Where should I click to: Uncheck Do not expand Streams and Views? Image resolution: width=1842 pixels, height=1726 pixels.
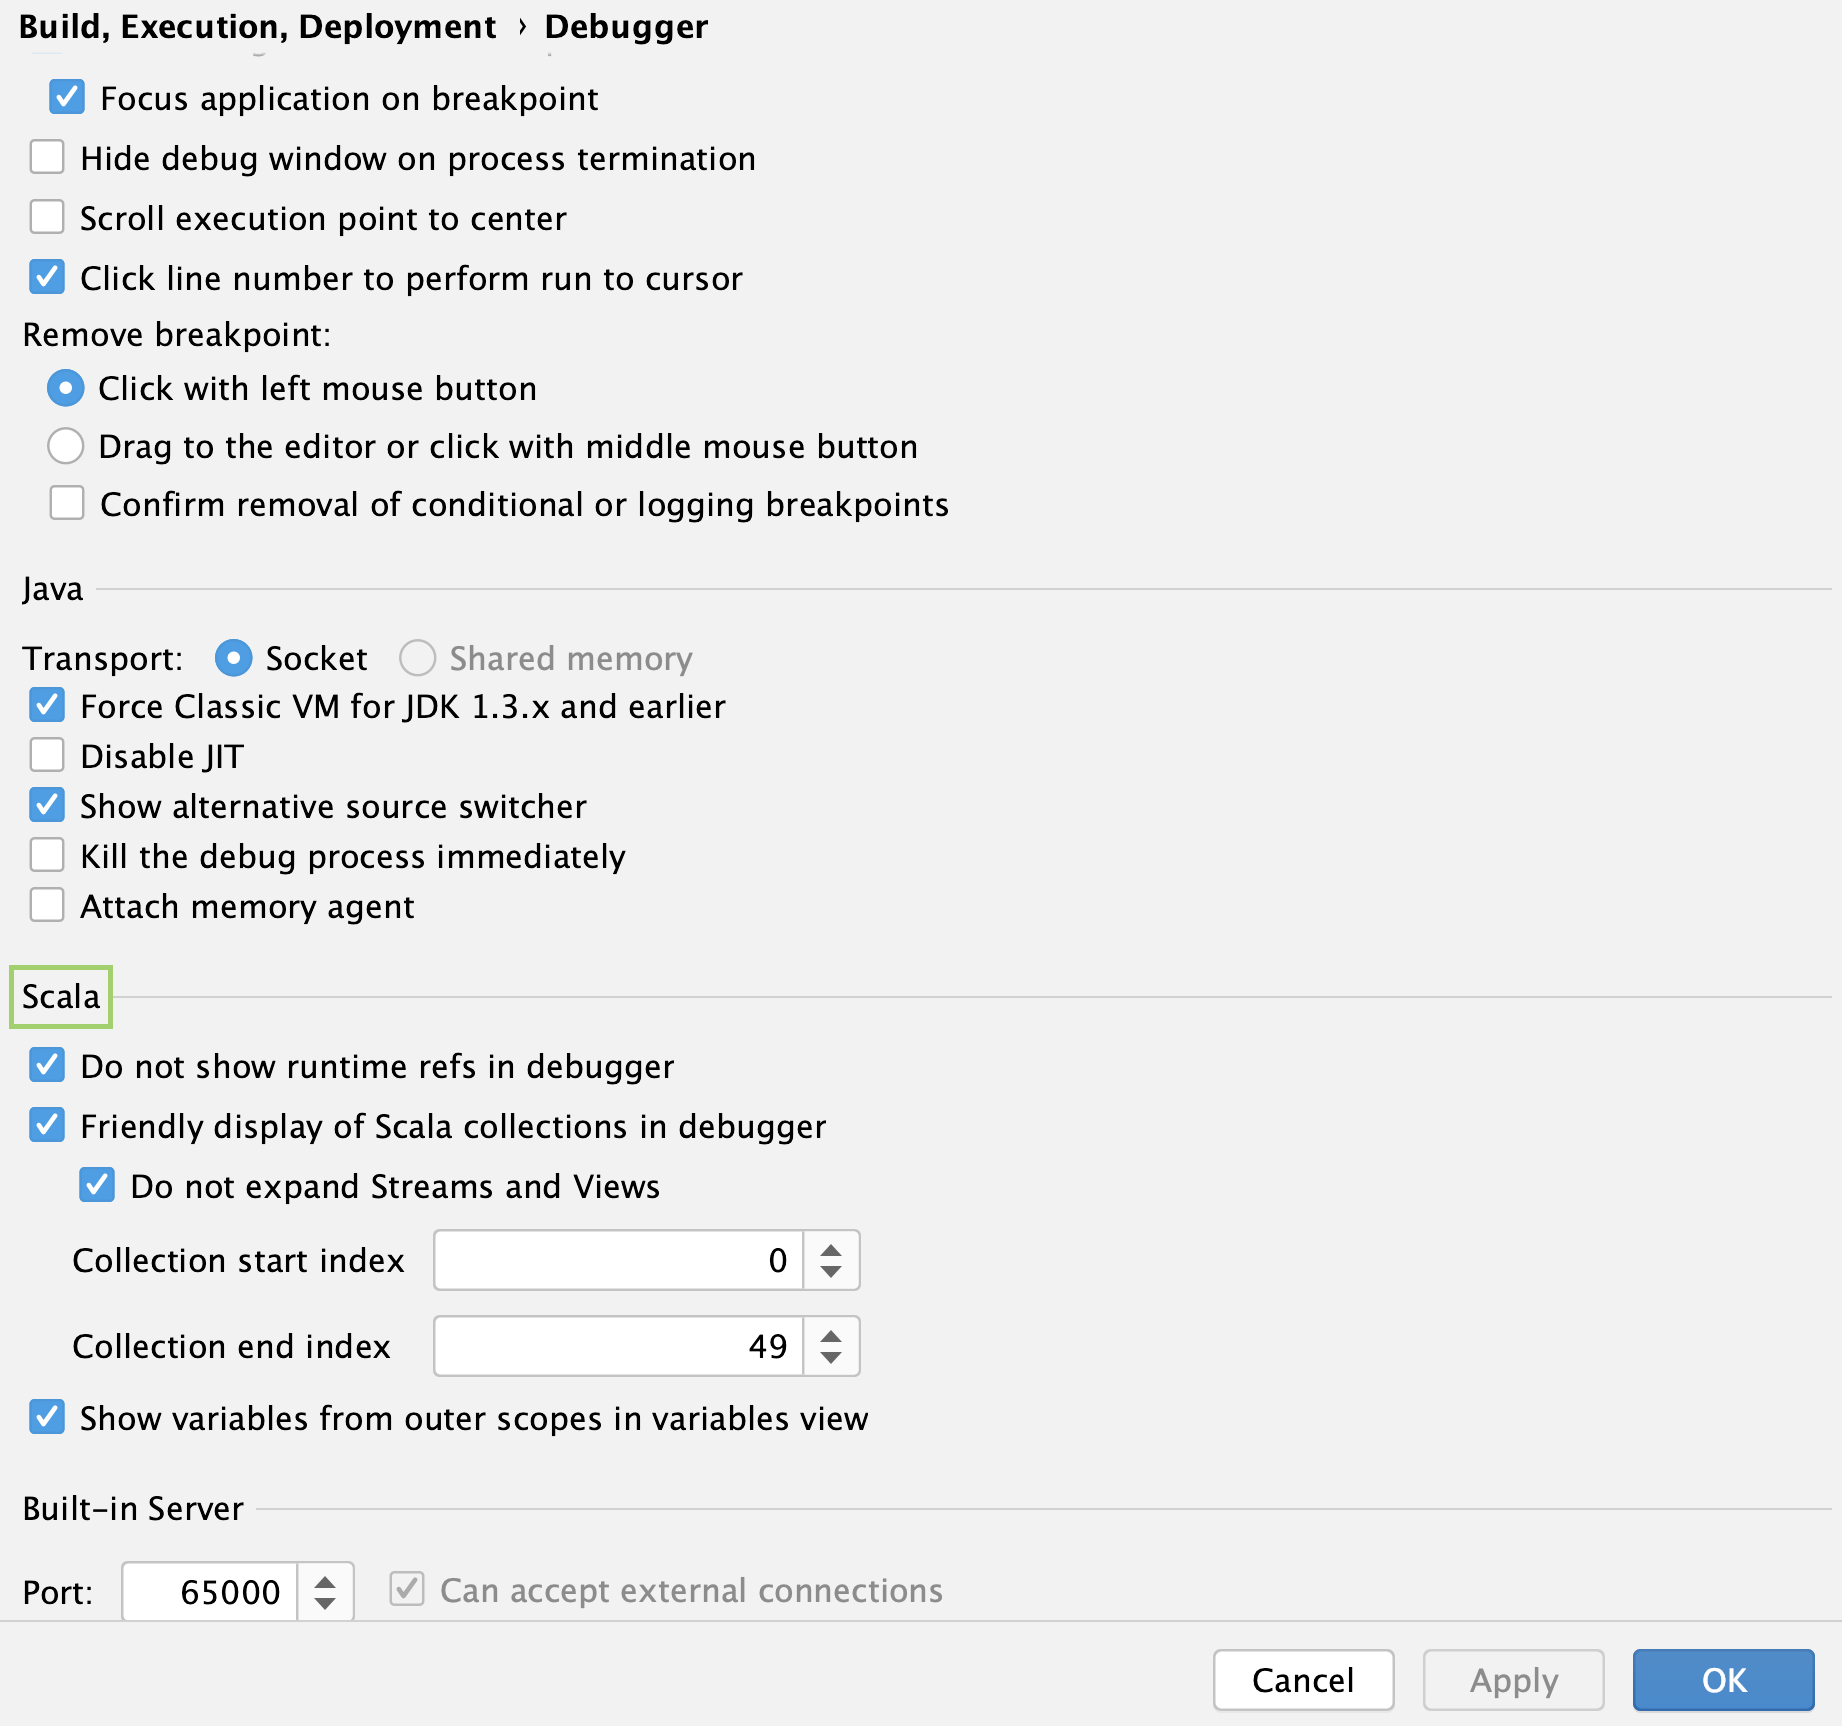(96, 1185)
